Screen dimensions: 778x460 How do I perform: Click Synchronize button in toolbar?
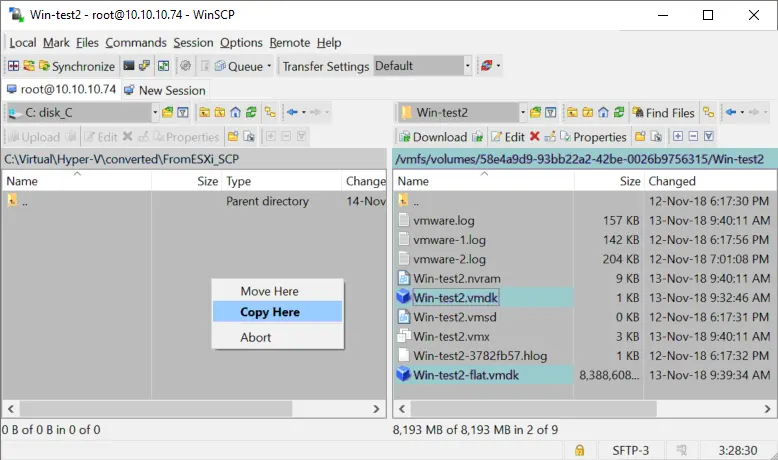tap(77, 66)
